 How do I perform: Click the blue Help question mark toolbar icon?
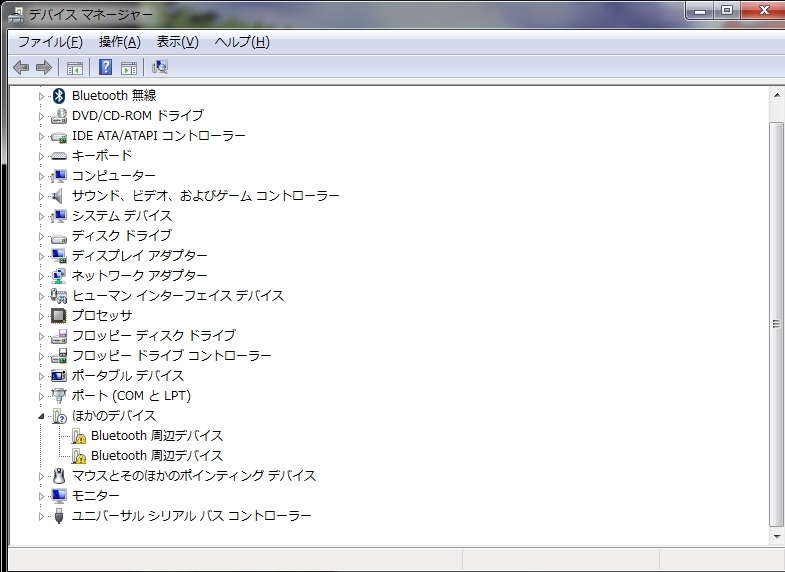[105, 67]
